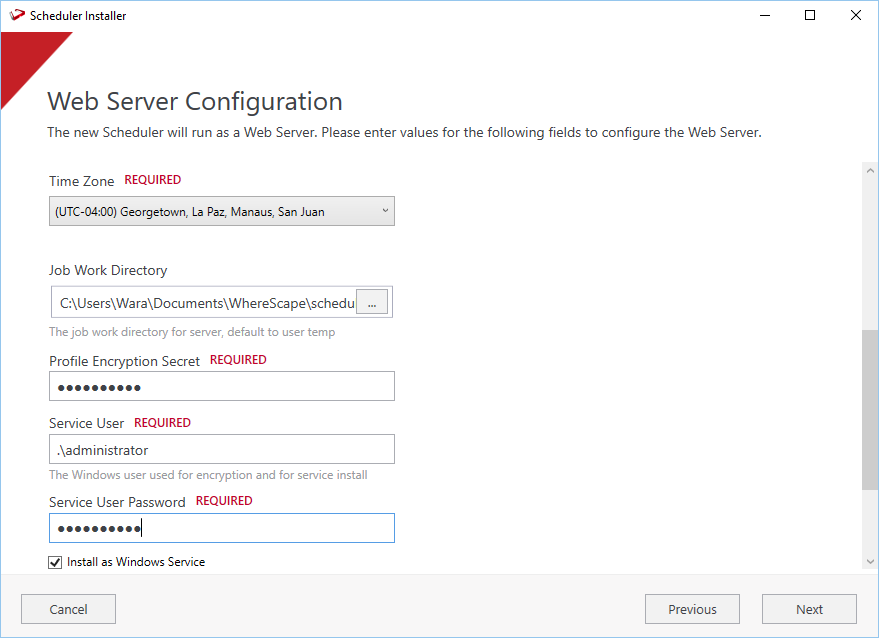Screen dimensions: 879x638
Task: Focus the Job Work Directory path field
Action: pyautogui.click(x=205, y=303)
